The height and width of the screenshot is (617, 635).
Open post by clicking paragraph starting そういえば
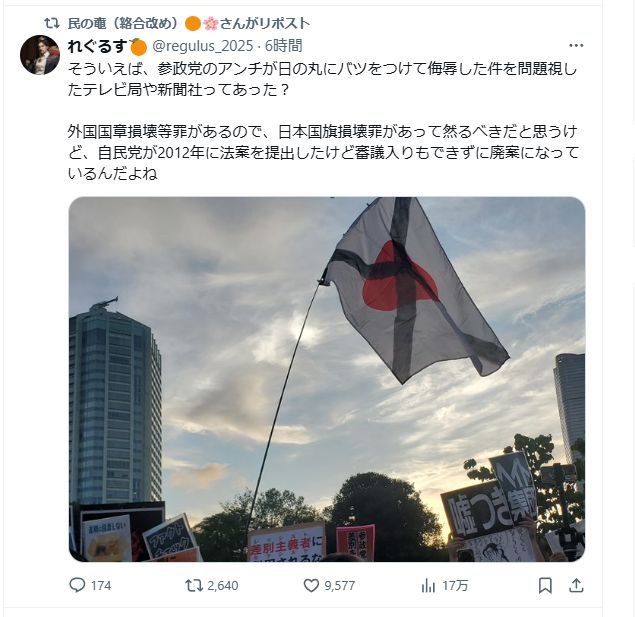point(322,79)
